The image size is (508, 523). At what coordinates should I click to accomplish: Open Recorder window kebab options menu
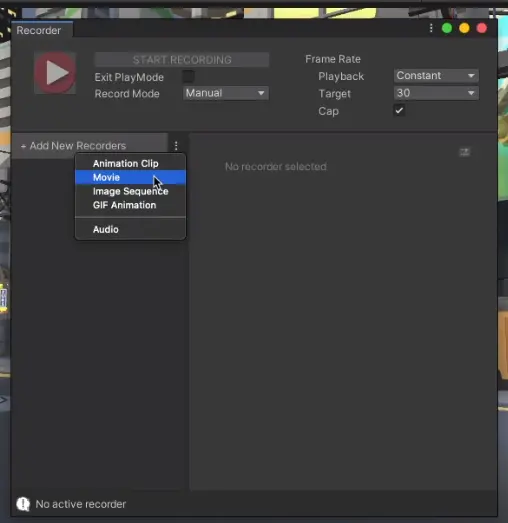431,28
